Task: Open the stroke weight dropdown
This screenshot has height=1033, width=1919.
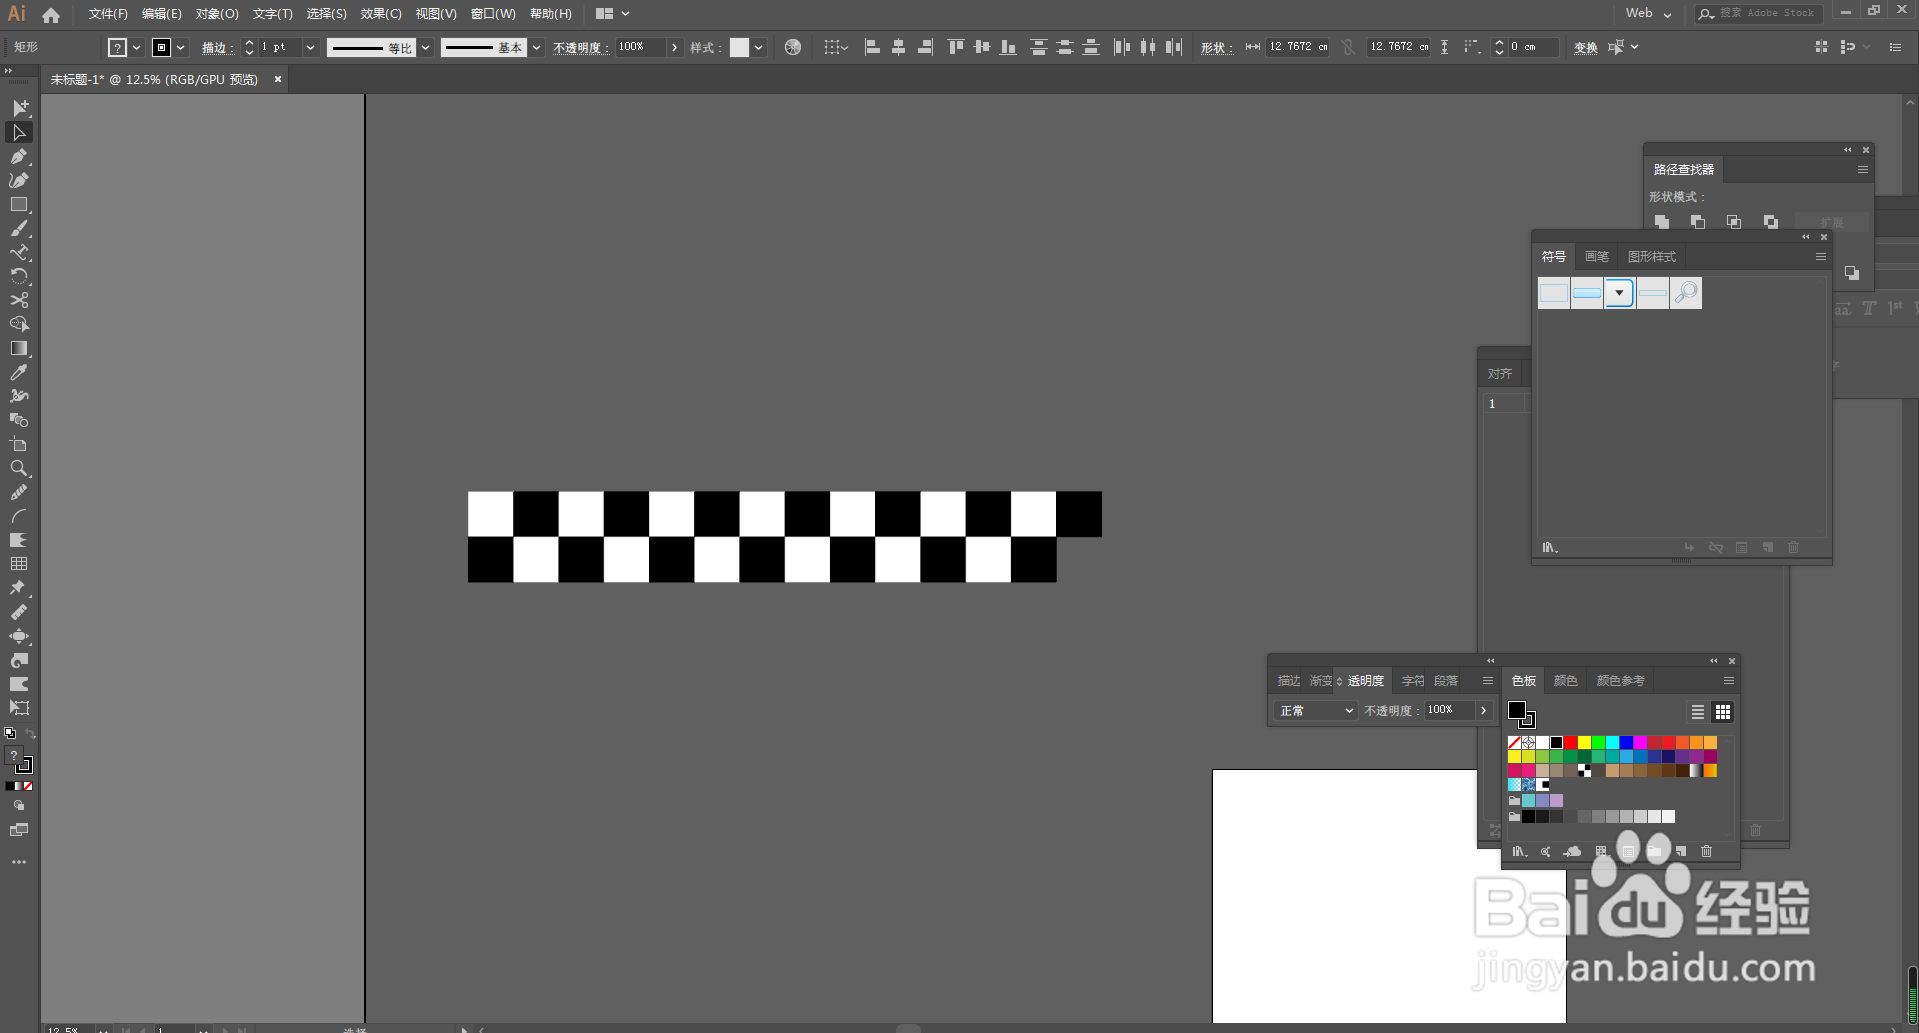Action: 310,47
